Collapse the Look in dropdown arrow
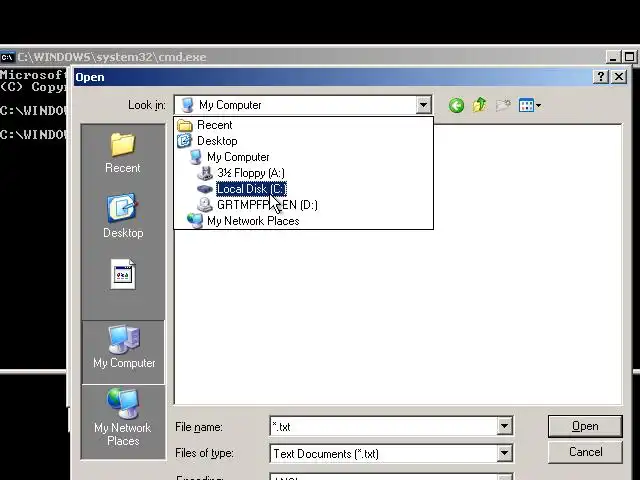This screenshot has width=640, height=480. (x=424, y=105)
